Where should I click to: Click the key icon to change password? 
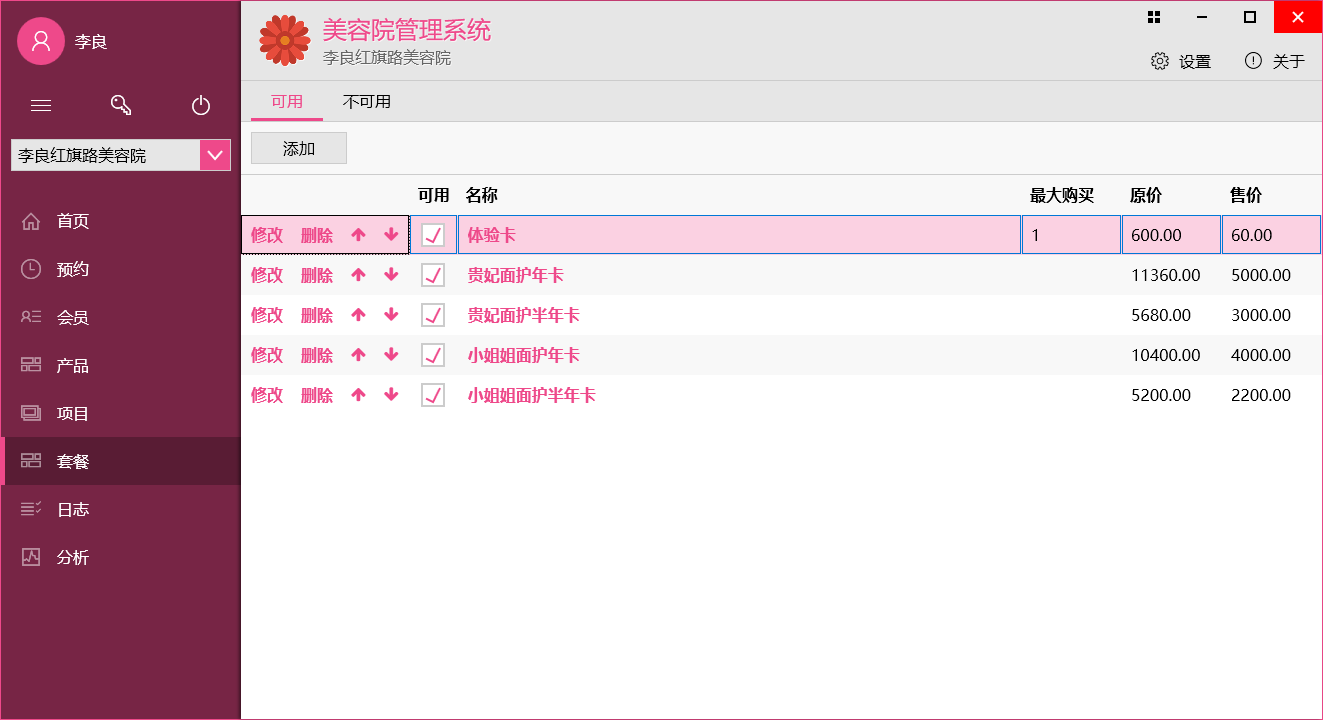(x=121, y=105)
